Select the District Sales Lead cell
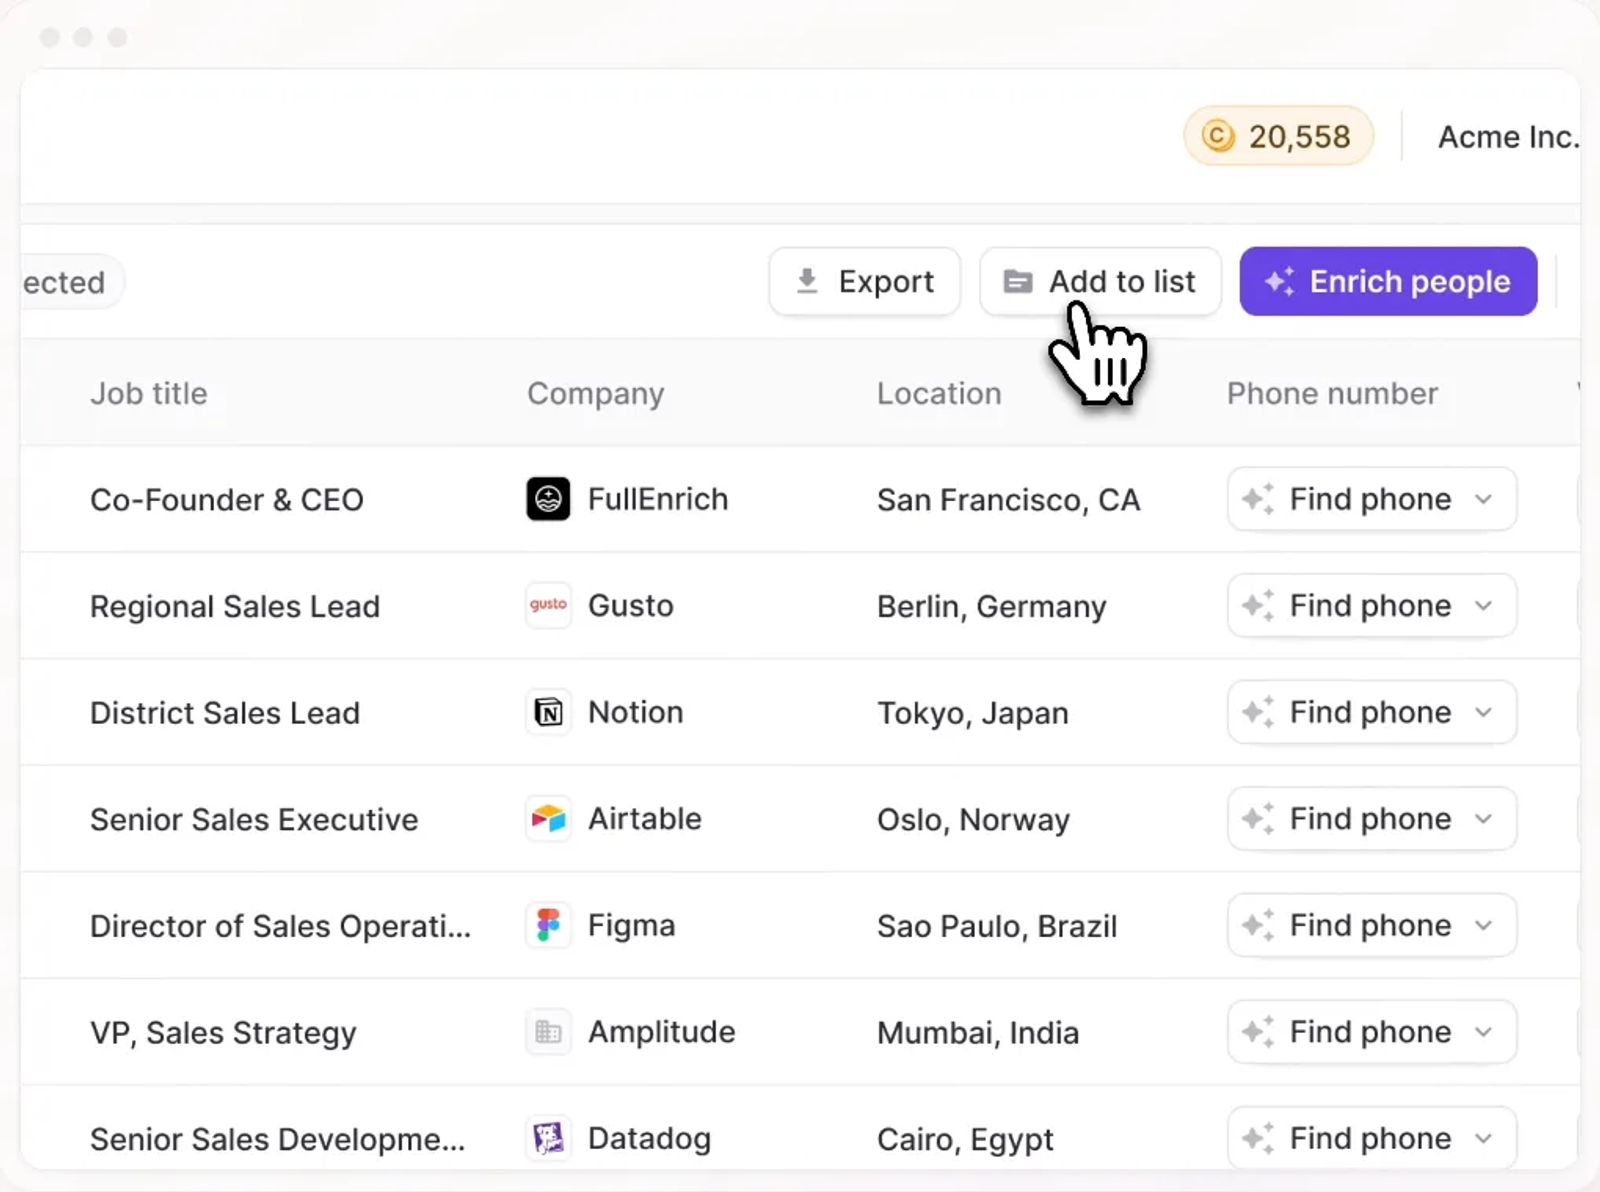 tap(225, 713)
